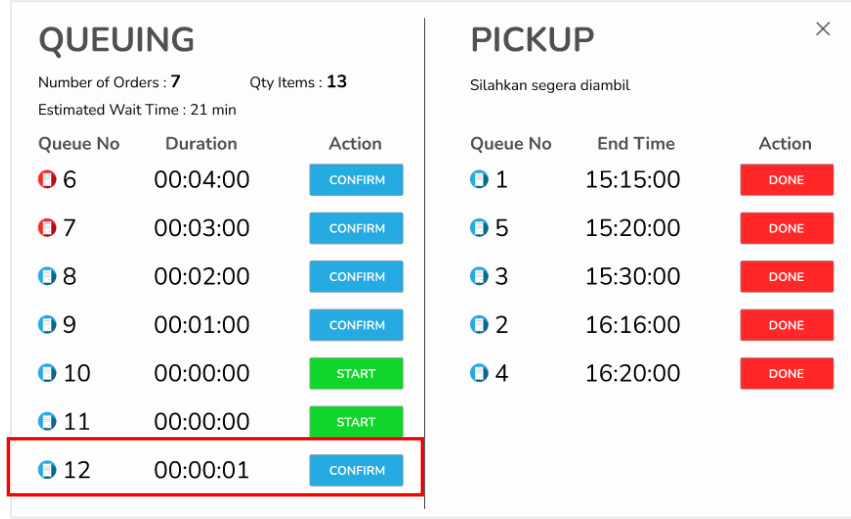
Task: Mark pickup queue 1 as Done
Action: click(x=786, y=180)
